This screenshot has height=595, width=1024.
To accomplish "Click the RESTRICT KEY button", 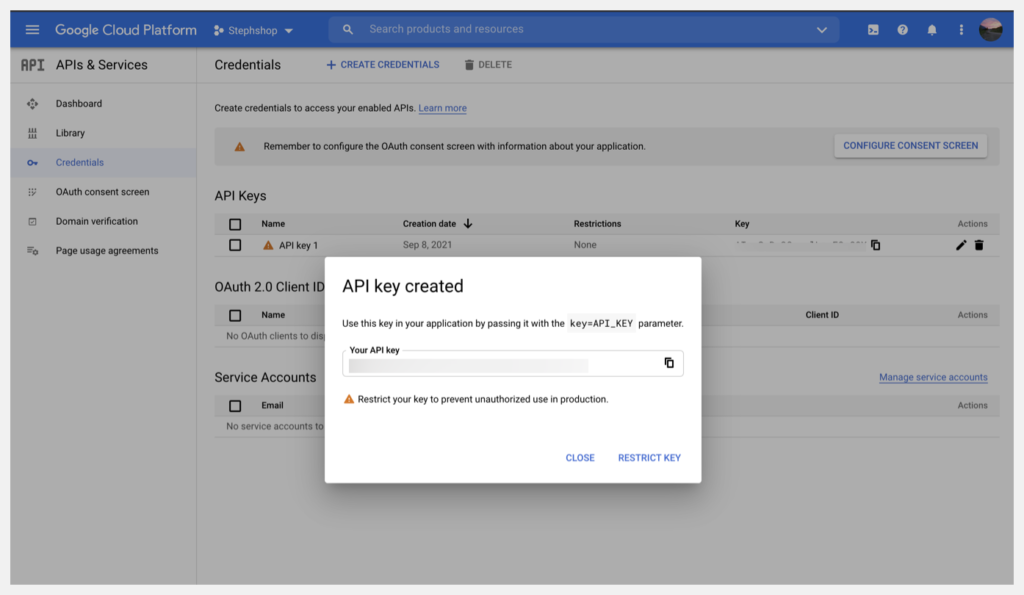I will click(x=649, y=457).
